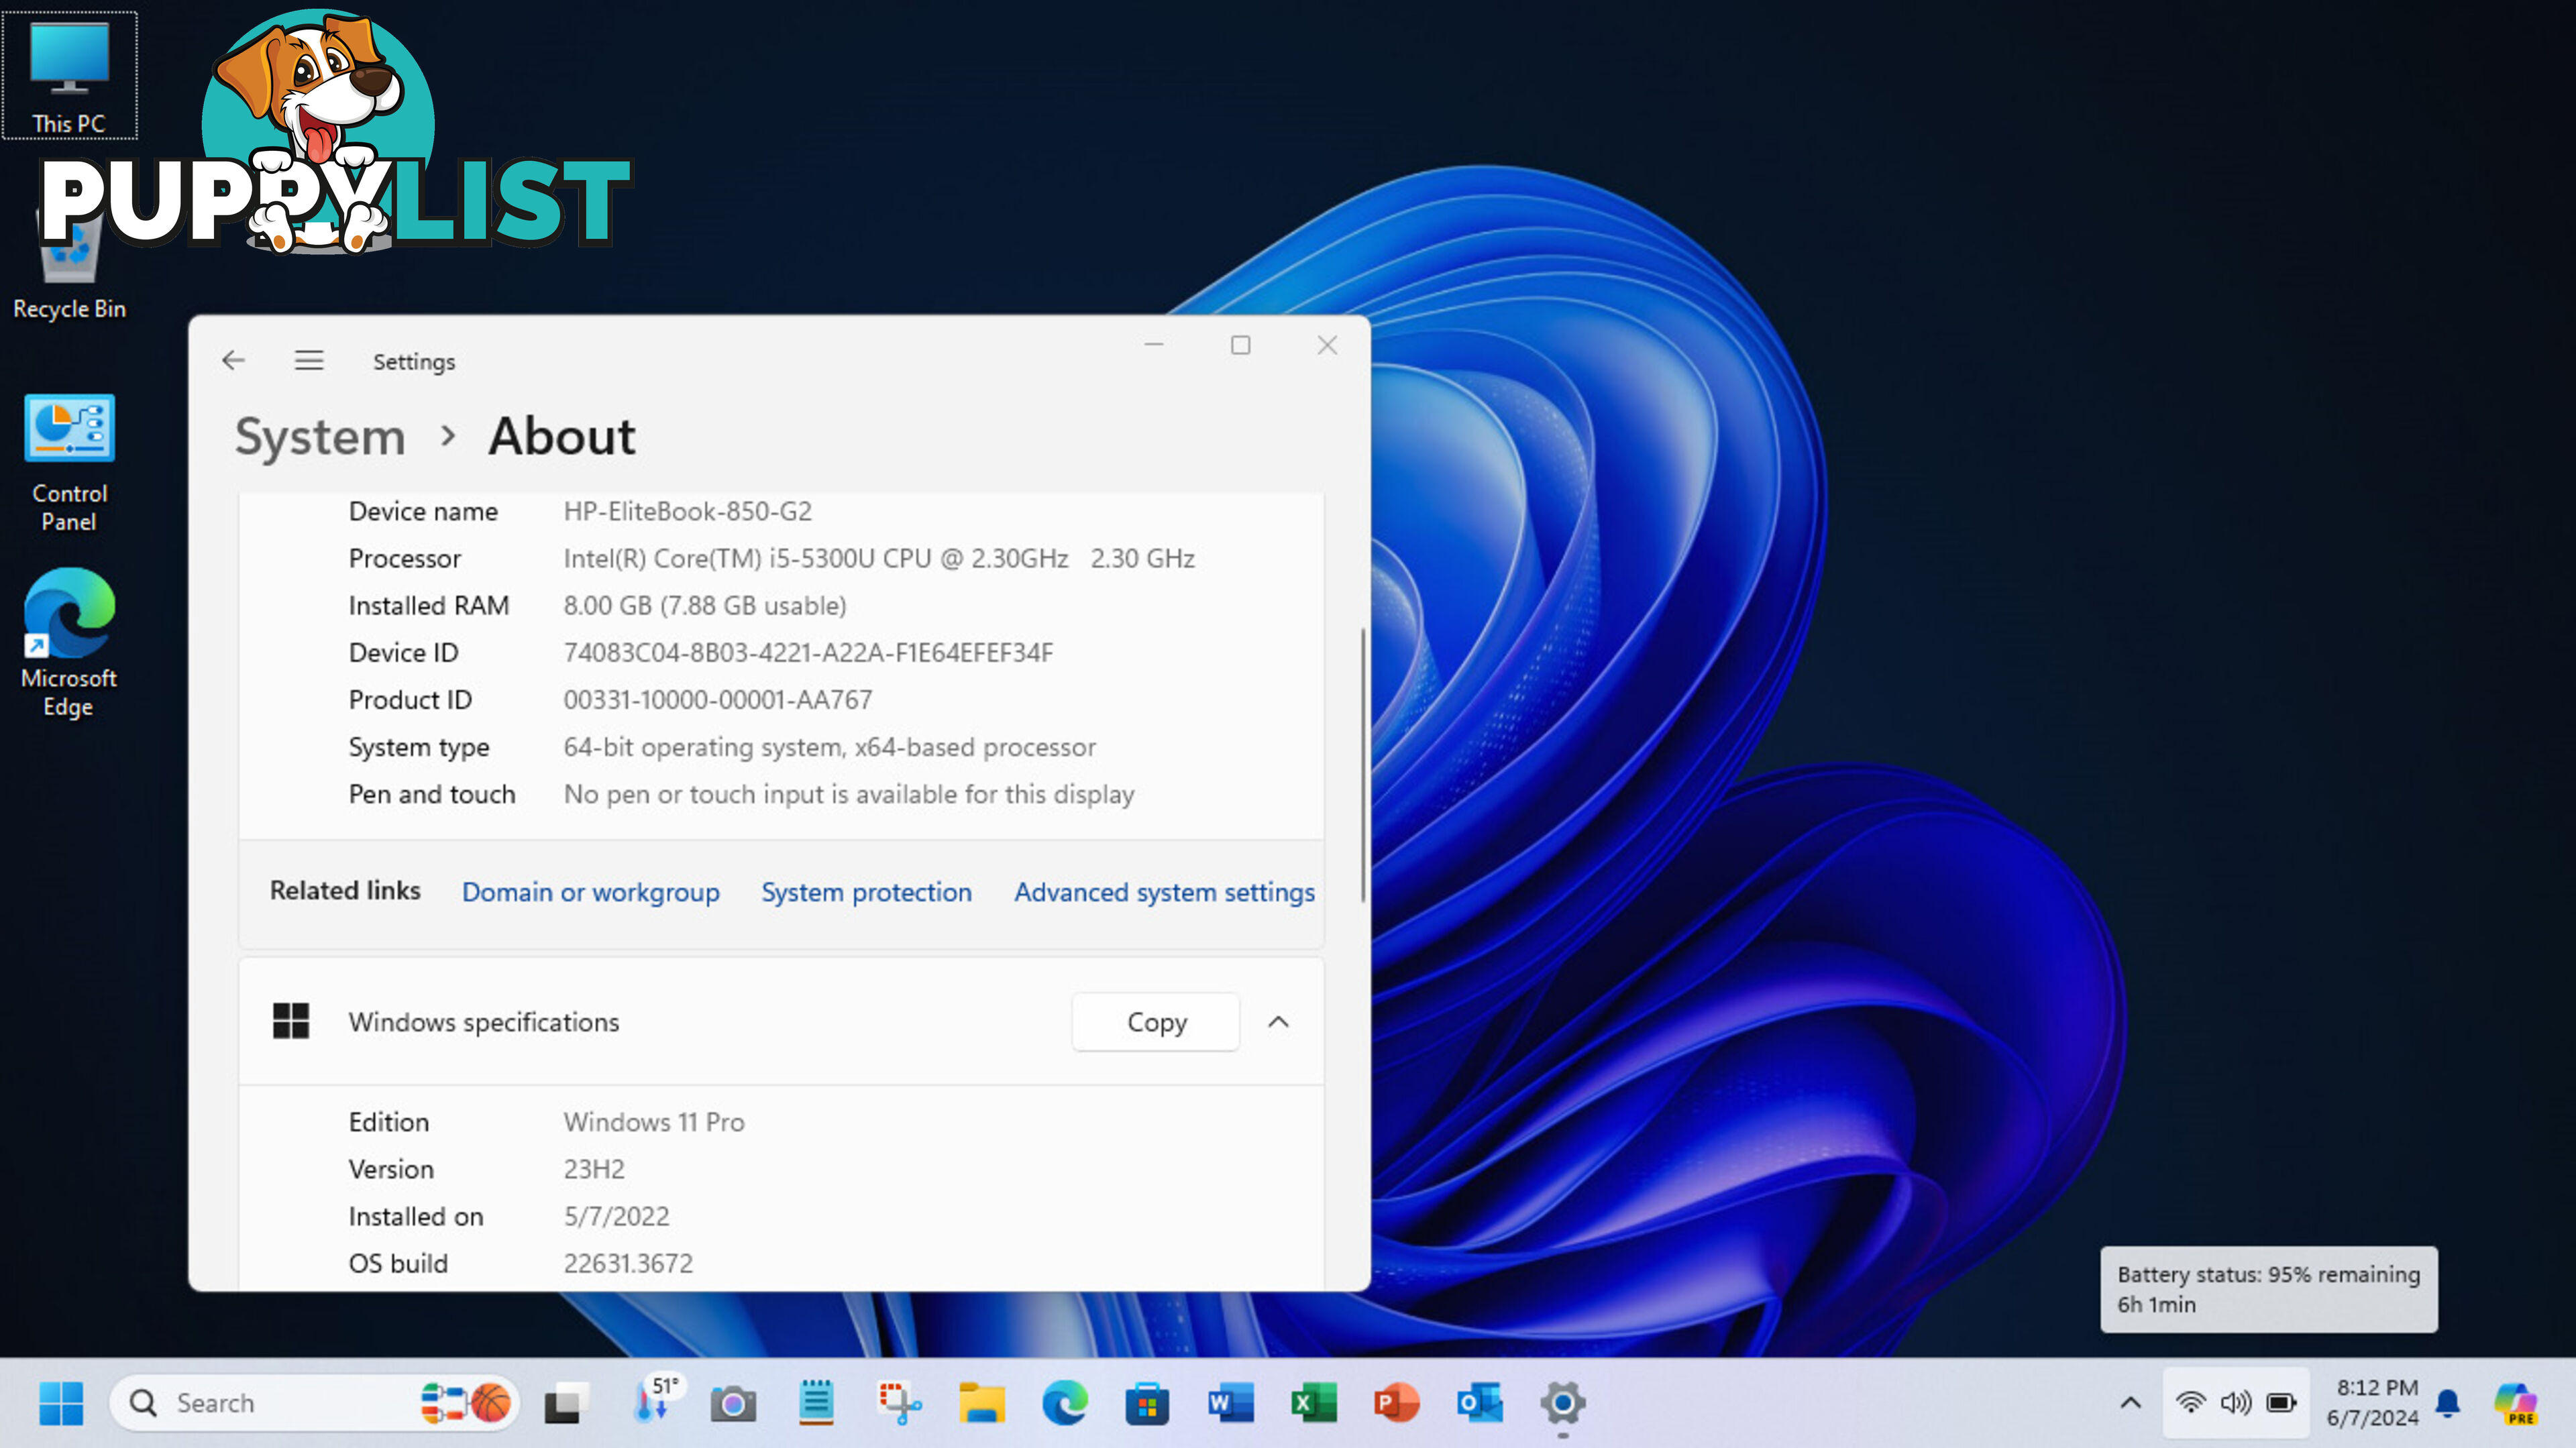Launch the Camera app from taskbar

[x=733, y=1403]
